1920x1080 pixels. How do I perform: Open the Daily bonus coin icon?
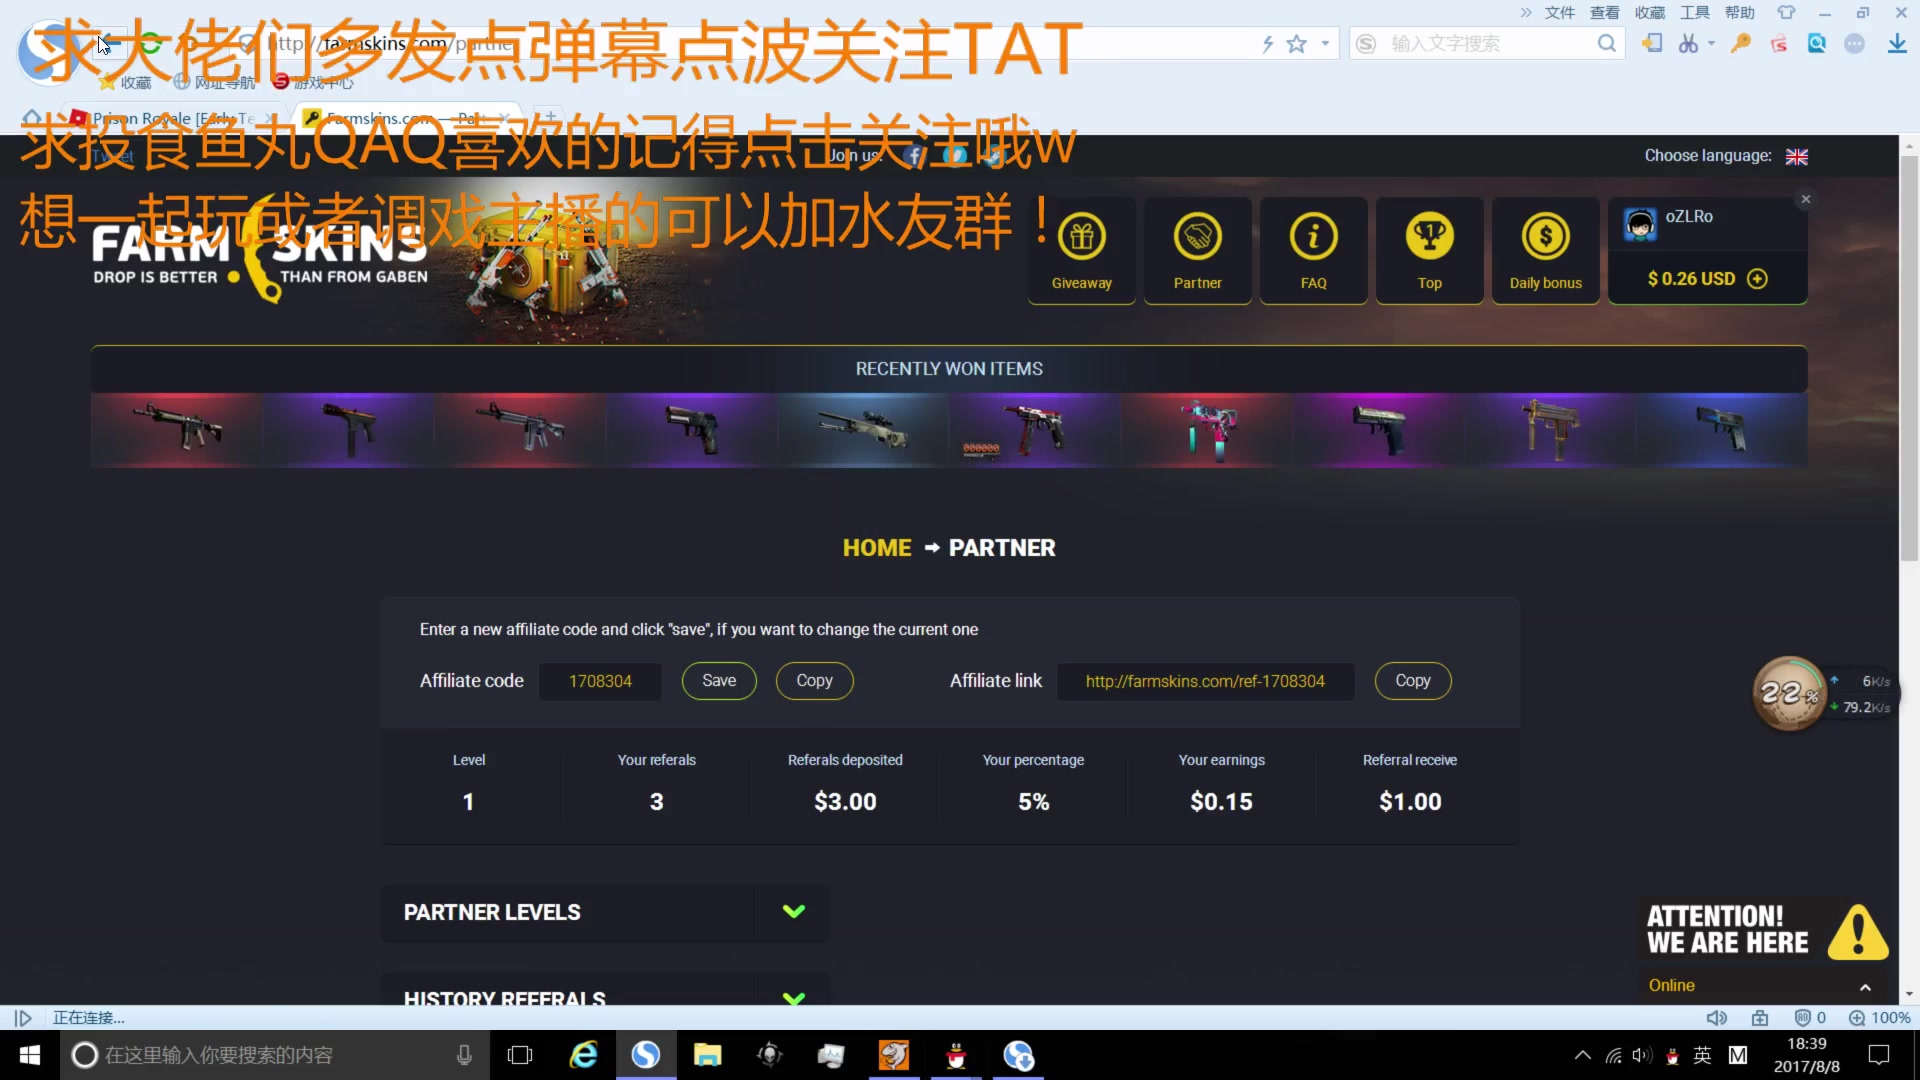tap(1545, 250)
